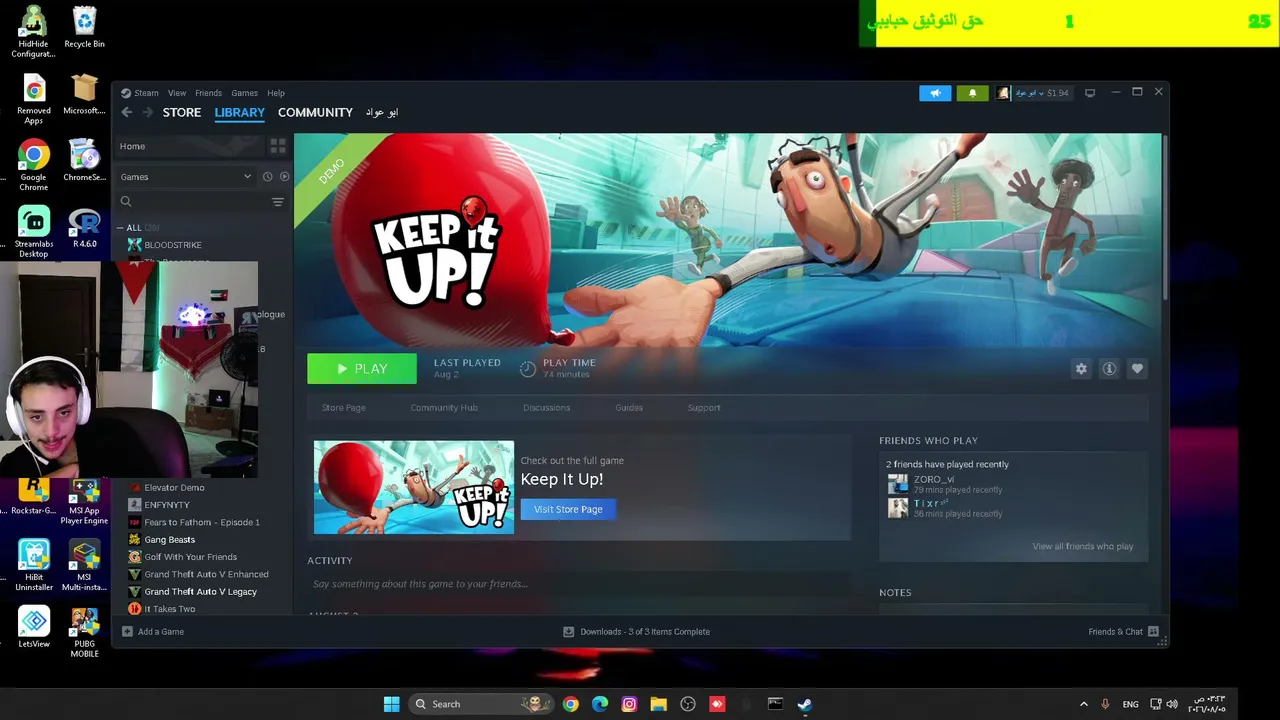Click View all friends who play
This screenshot has height=720, width=1280.
coord(1083,547)
